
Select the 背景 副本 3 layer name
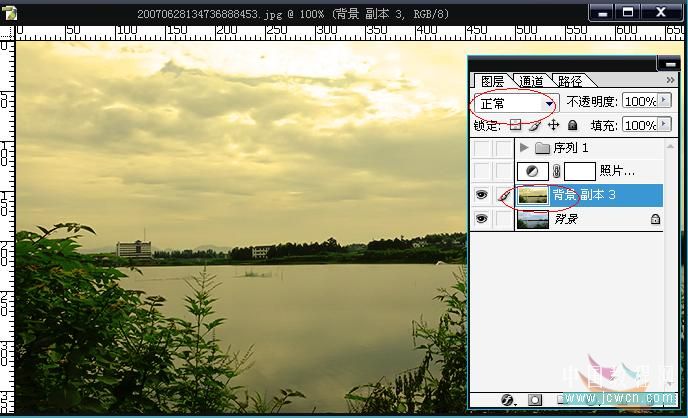[x=584, y=194]
